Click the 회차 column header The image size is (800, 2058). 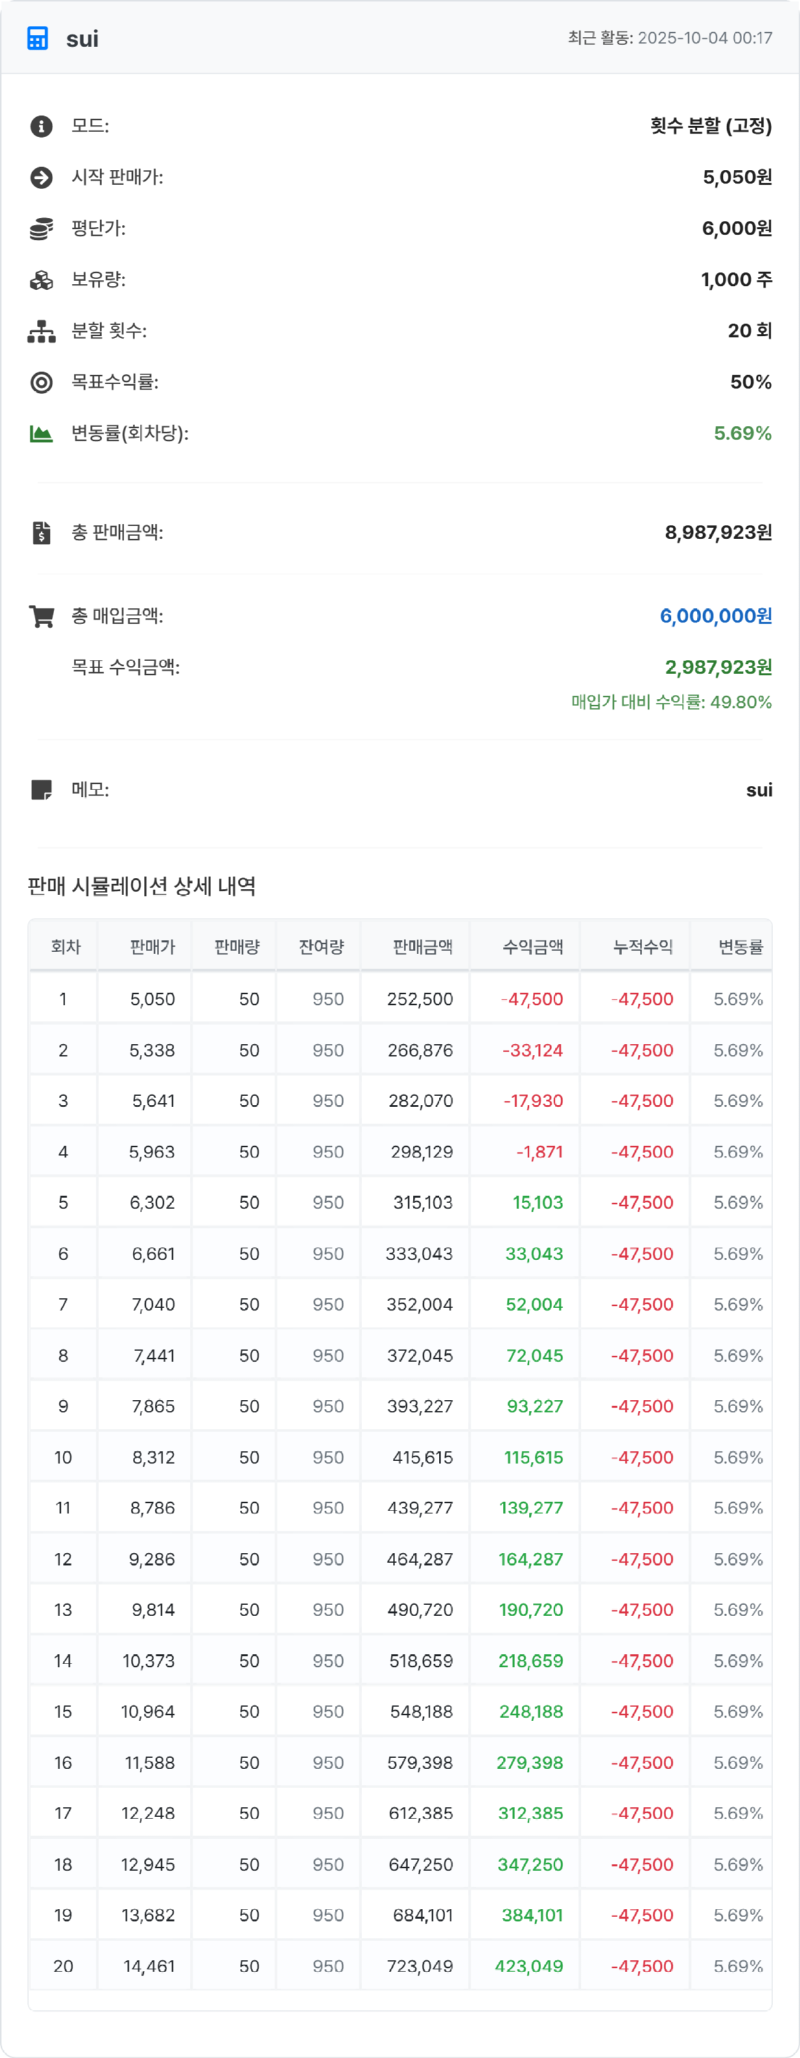click(65, 946)
